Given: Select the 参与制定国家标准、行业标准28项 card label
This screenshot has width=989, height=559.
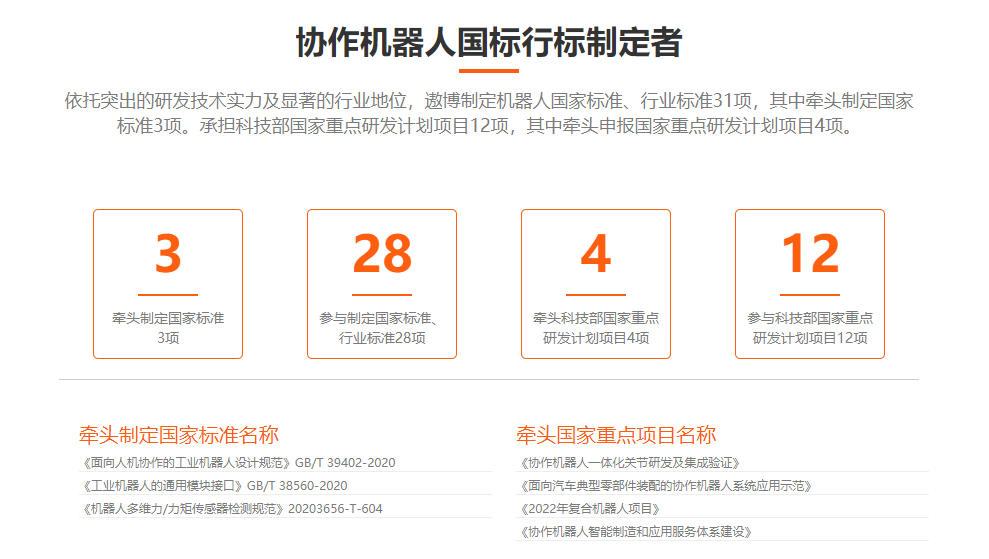Looking at the screenshot, I should [x=382, y=328].
